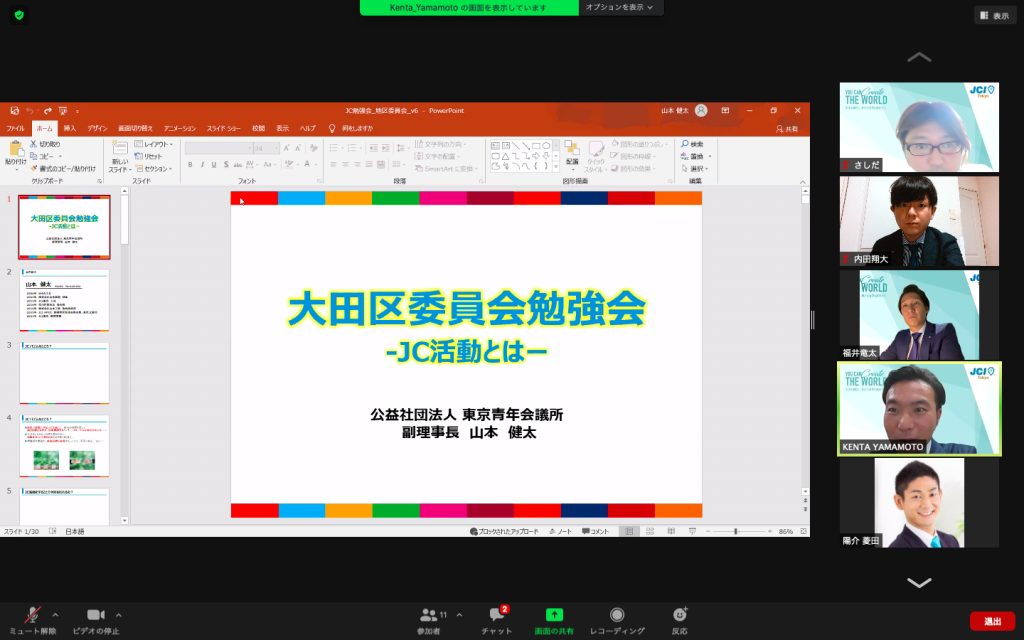Image resolution: width=1024 pixels, height=640 pixels.
Task: Click the 表示 view button
Action: point(994,15)
